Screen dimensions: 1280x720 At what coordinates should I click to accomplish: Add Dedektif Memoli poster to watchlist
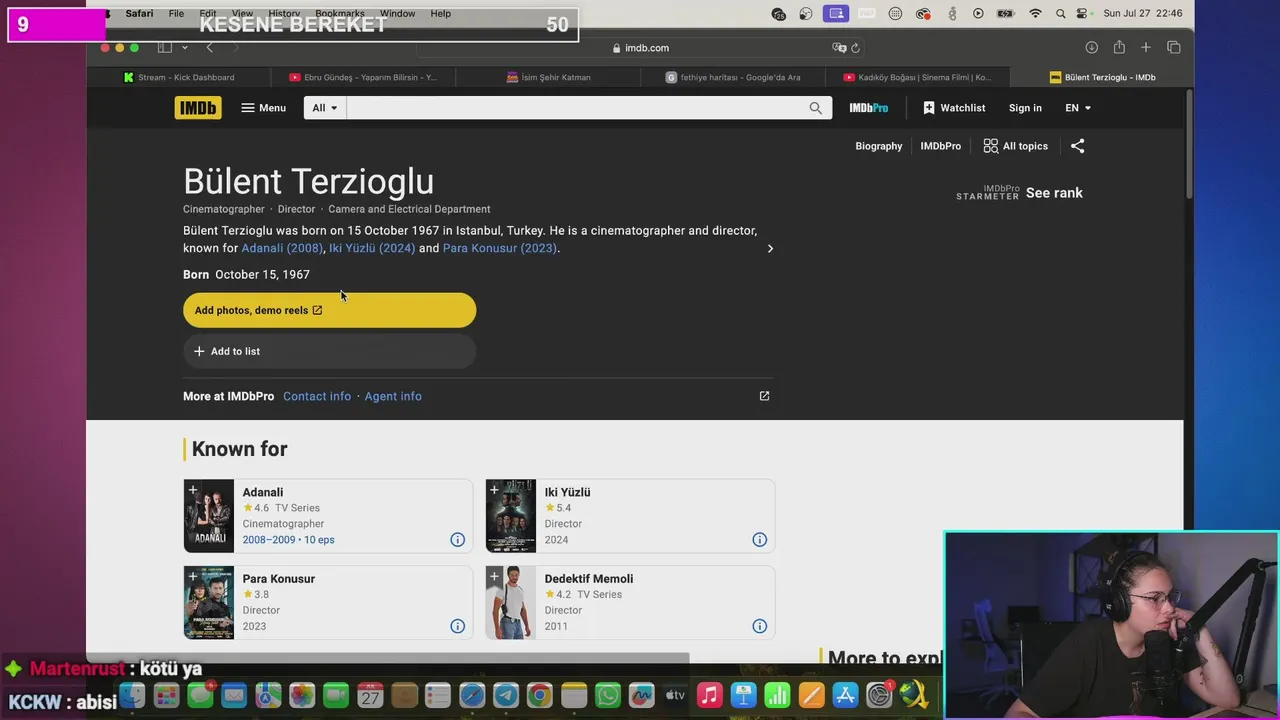click(x=495, y=577)
